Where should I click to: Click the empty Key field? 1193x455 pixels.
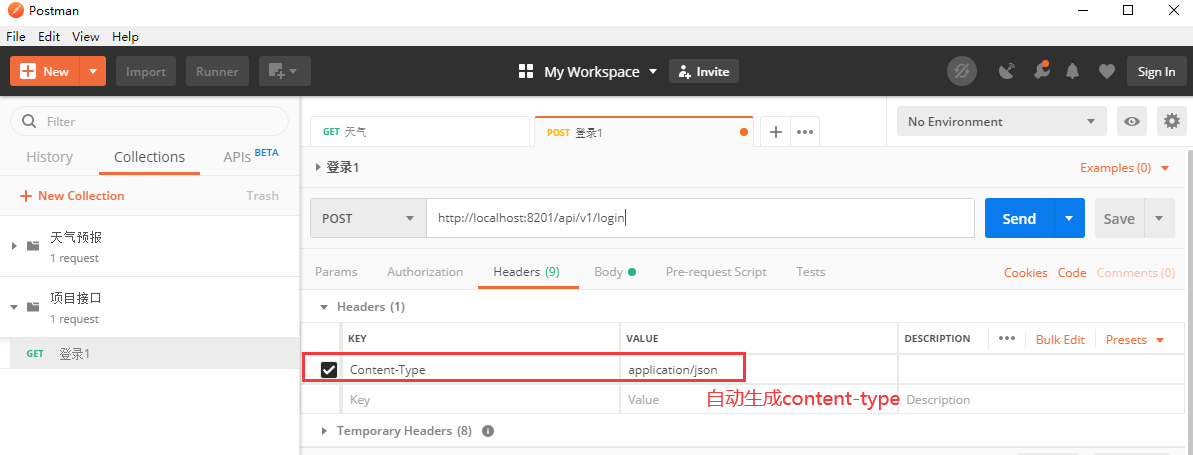482,399
